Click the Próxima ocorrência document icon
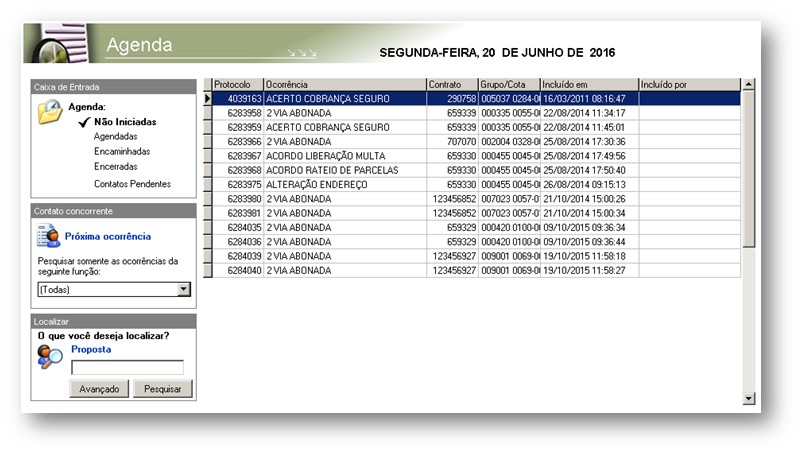Image resolution: width=803 pixels, height=455 pixels. (x=49, y=236)
